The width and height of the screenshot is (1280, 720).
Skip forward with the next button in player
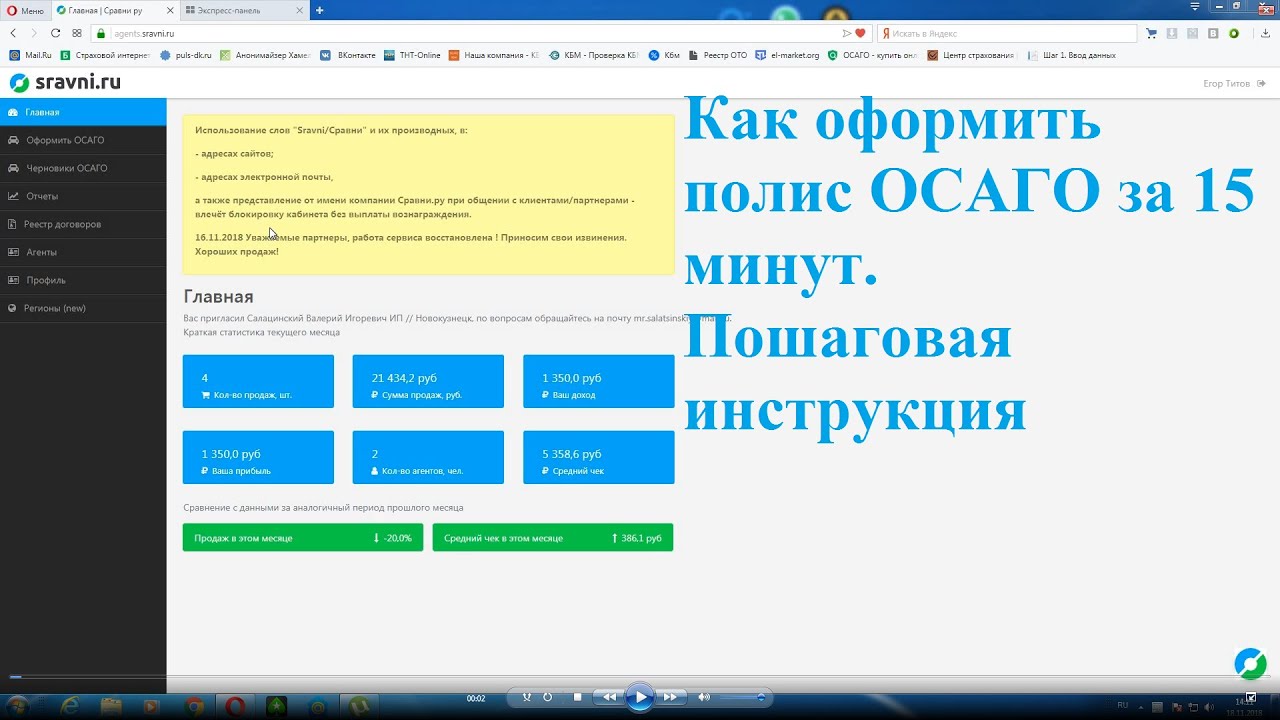pyautogui.click(x=671, y=697)
